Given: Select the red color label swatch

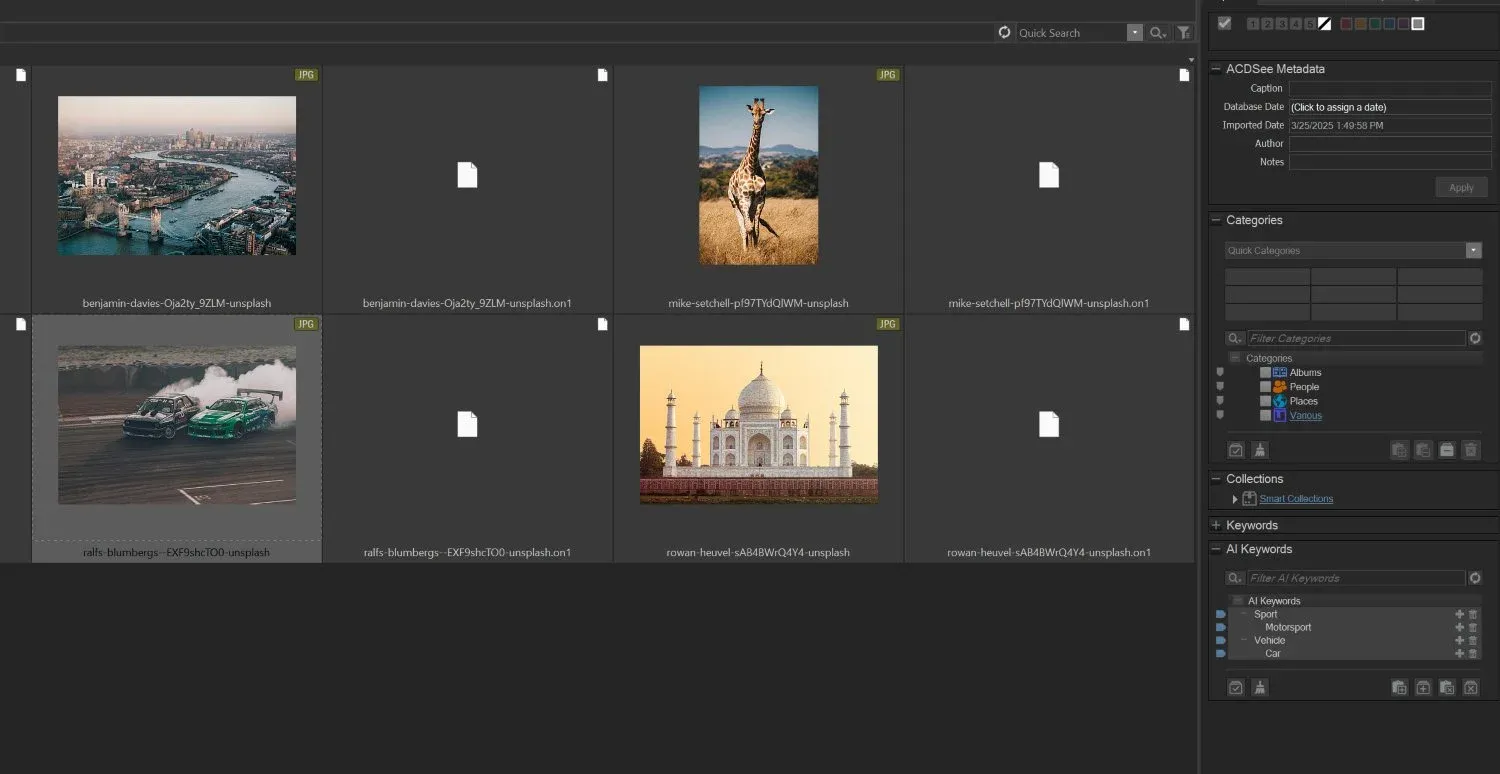Looking at the screenshot, I should [x=1346, y=22].
